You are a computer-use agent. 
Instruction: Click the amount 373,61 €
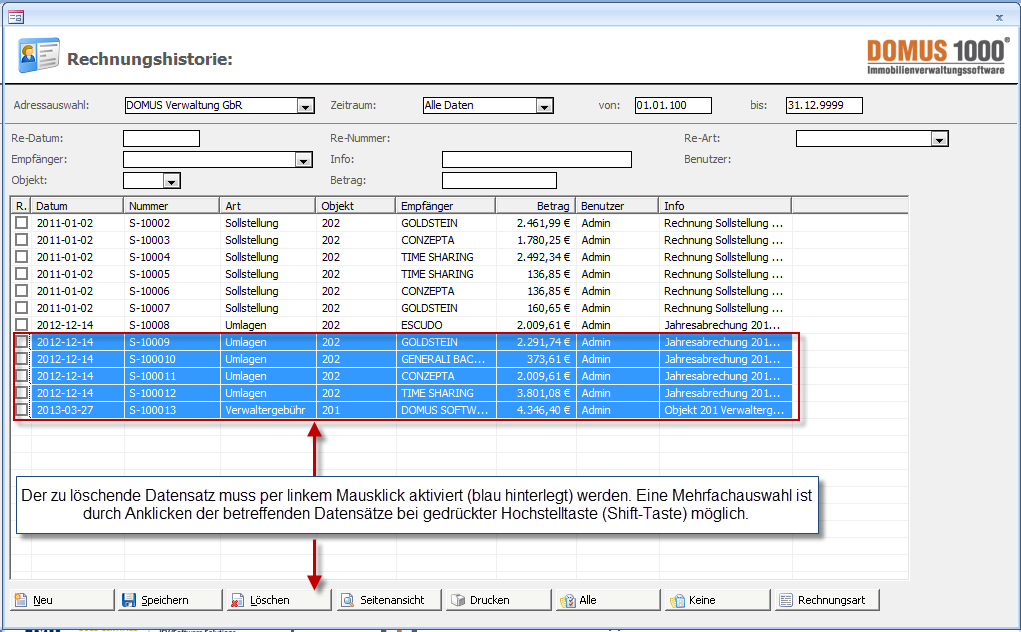coord(548,359)
